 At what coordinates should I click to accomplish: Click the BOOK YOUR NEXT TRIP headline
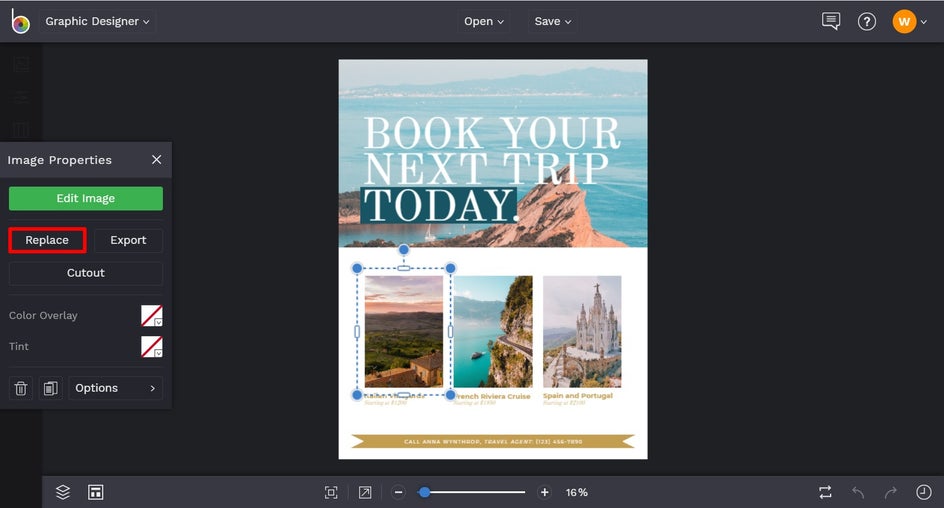tap(492, 150)
